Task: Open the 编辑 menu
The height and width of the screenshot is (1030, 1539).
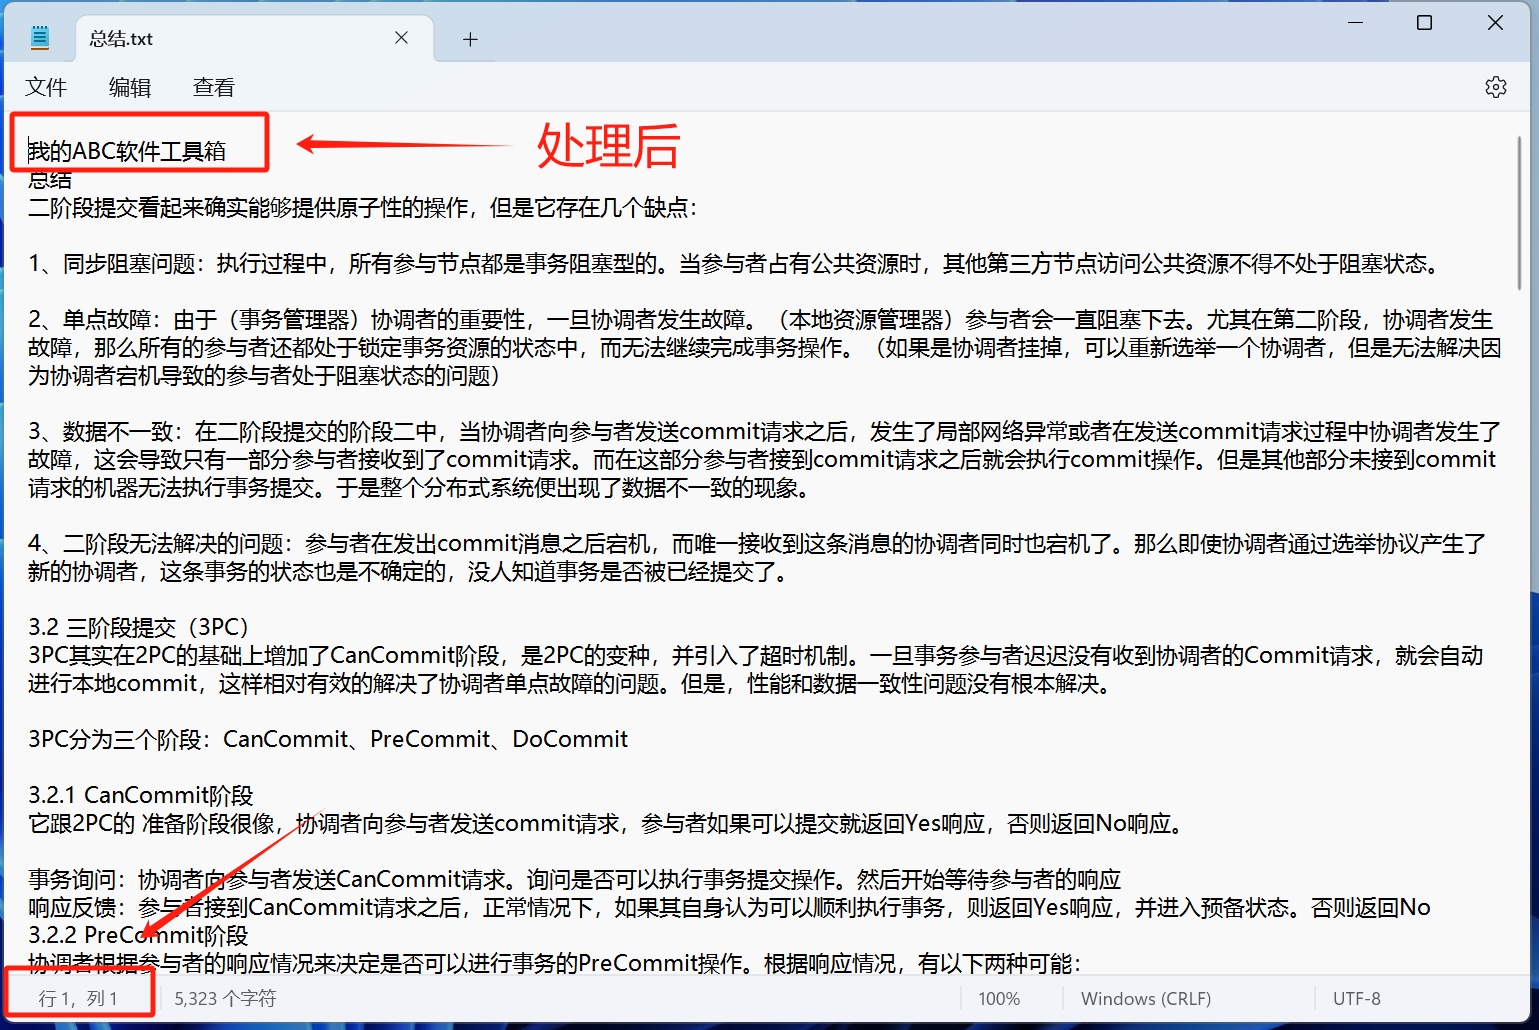Action: (130, 87)
